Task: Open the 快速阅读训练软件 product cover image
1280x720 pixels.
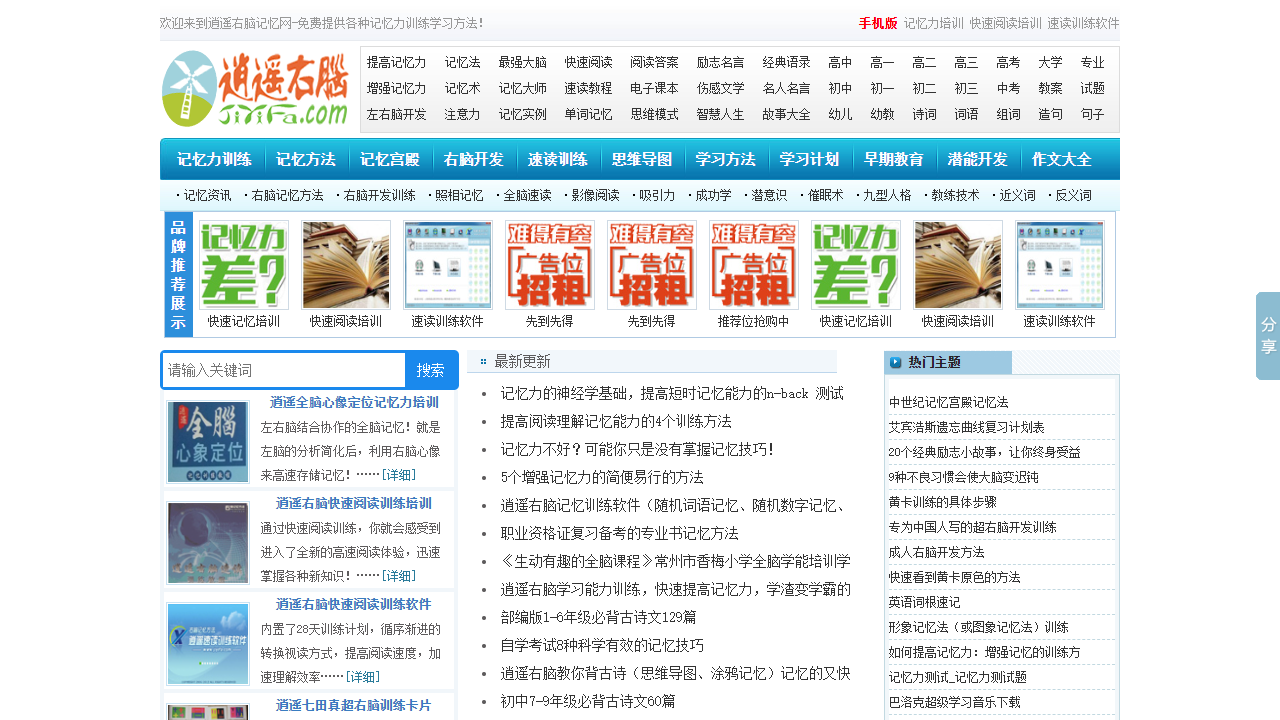Action: [208, 644]
